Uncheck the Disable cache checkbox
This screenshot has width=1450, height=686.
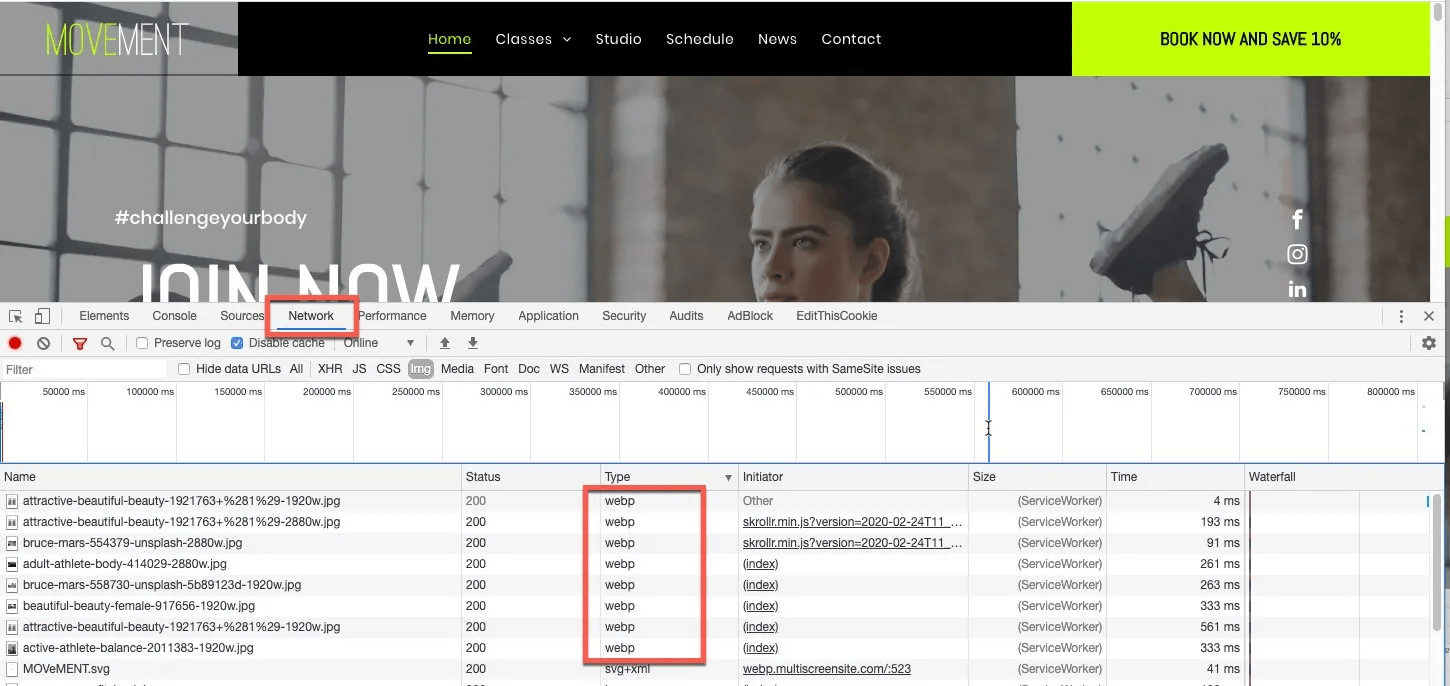(x=237, y=343)
